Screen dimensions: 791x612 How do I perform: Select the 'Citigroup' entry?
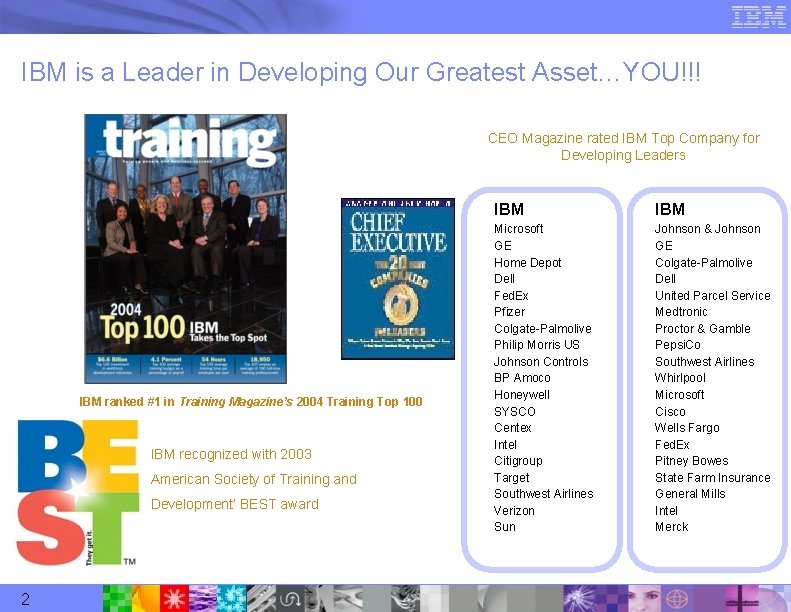tap(518, 461)
